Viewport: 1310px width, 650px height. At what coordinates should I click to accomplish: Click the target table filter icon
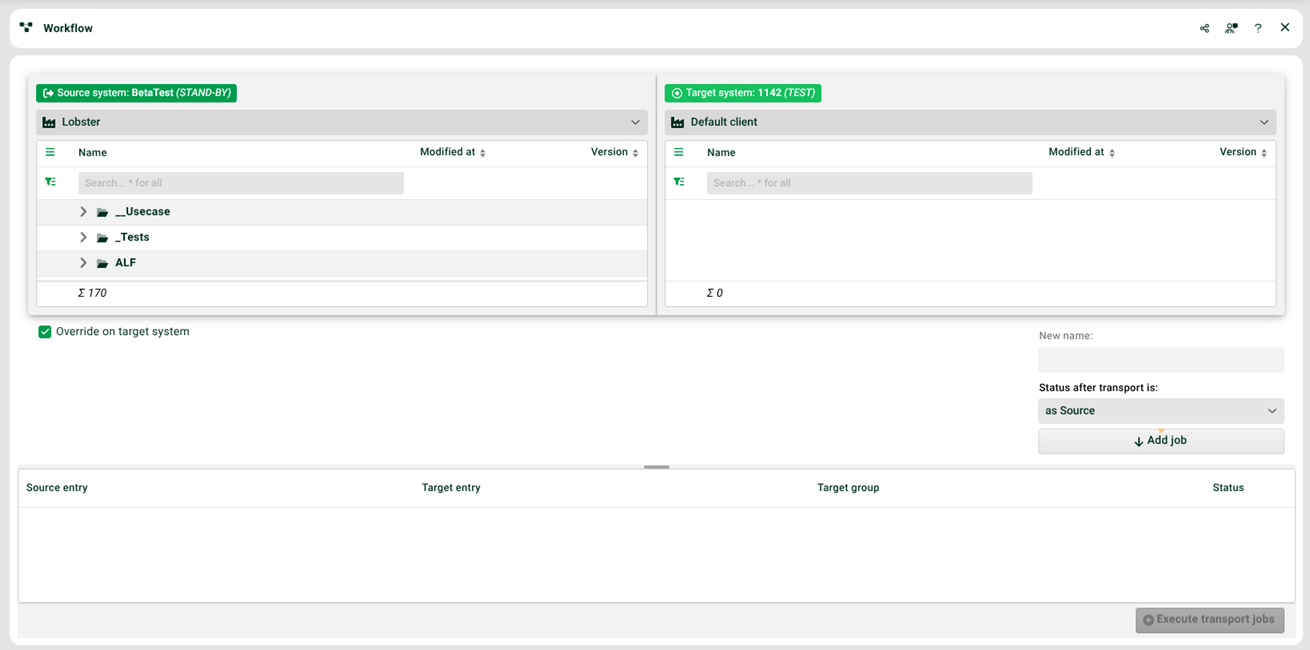point(679,182)
